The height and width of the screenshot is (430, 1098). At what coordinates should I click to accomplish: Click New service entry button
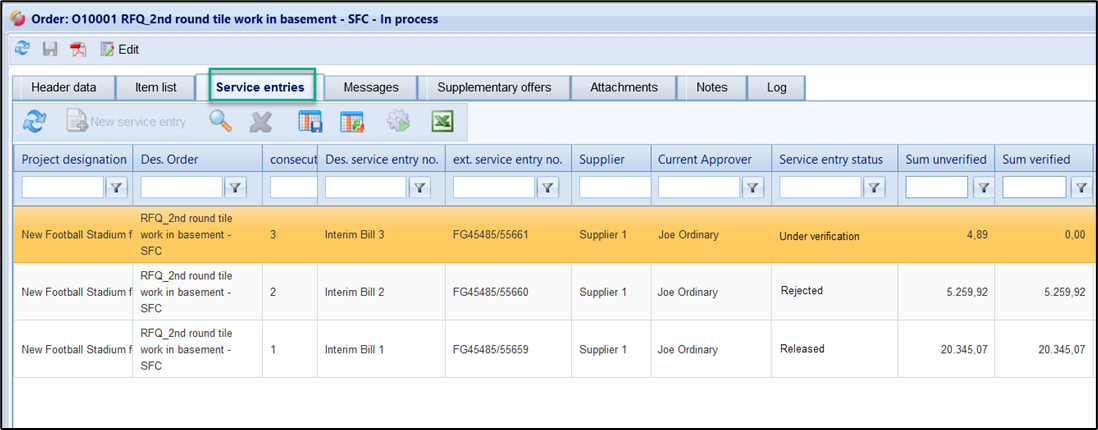(127, 122)
